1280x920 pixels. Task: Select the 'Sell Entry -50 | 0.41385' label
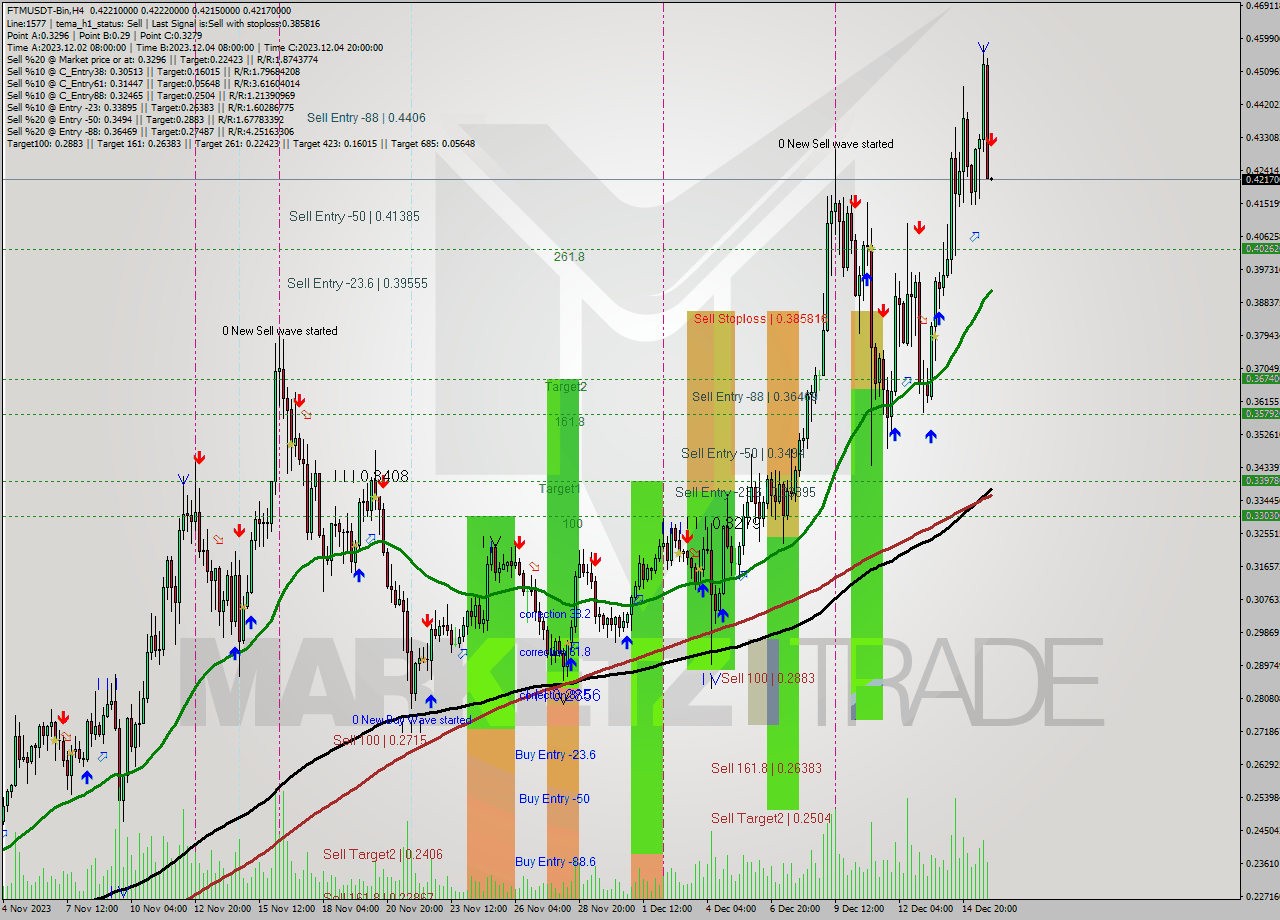click(354, 216)
